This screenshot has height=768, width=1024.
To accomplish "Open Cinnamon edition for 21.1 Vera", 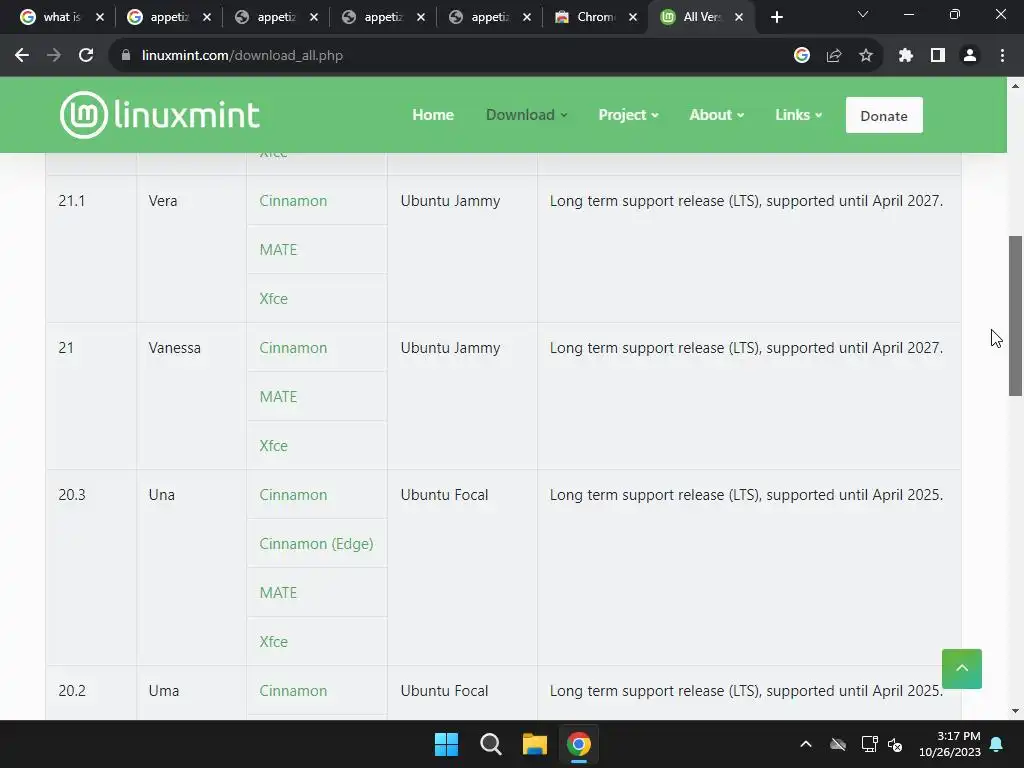I will 293,201.
